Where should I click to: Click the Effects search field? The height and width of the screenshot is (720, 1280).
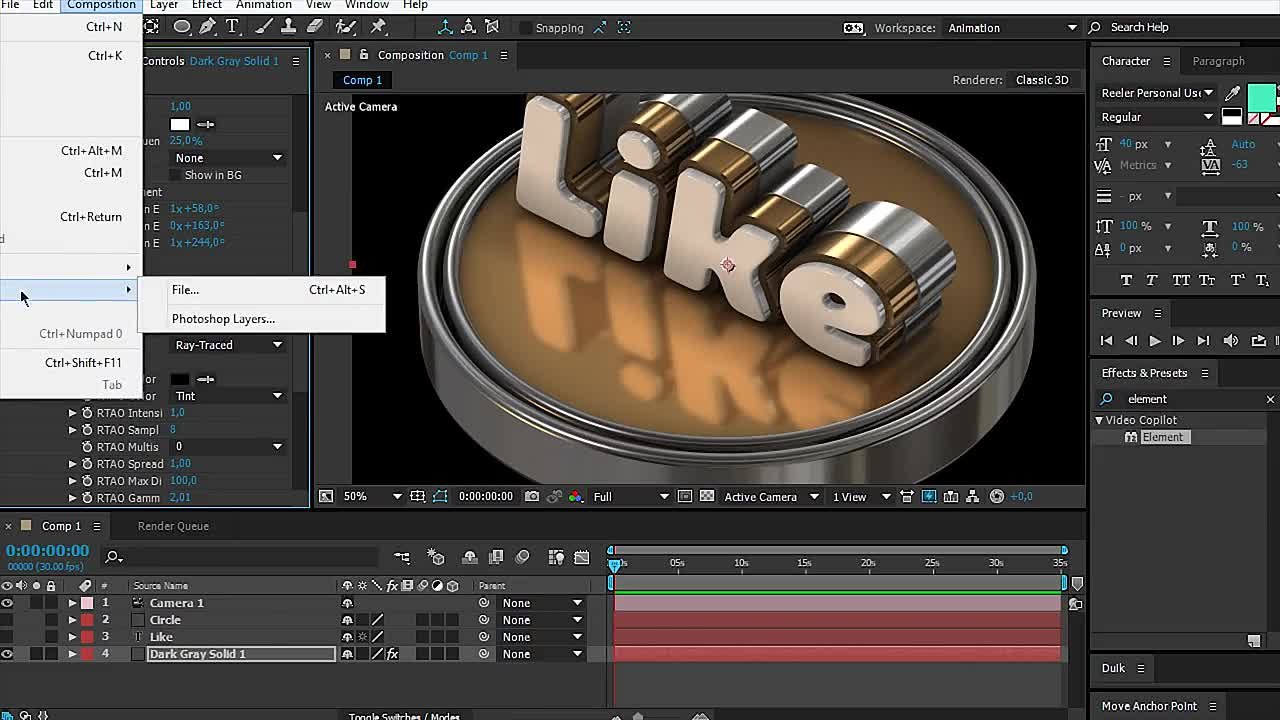1190,399
